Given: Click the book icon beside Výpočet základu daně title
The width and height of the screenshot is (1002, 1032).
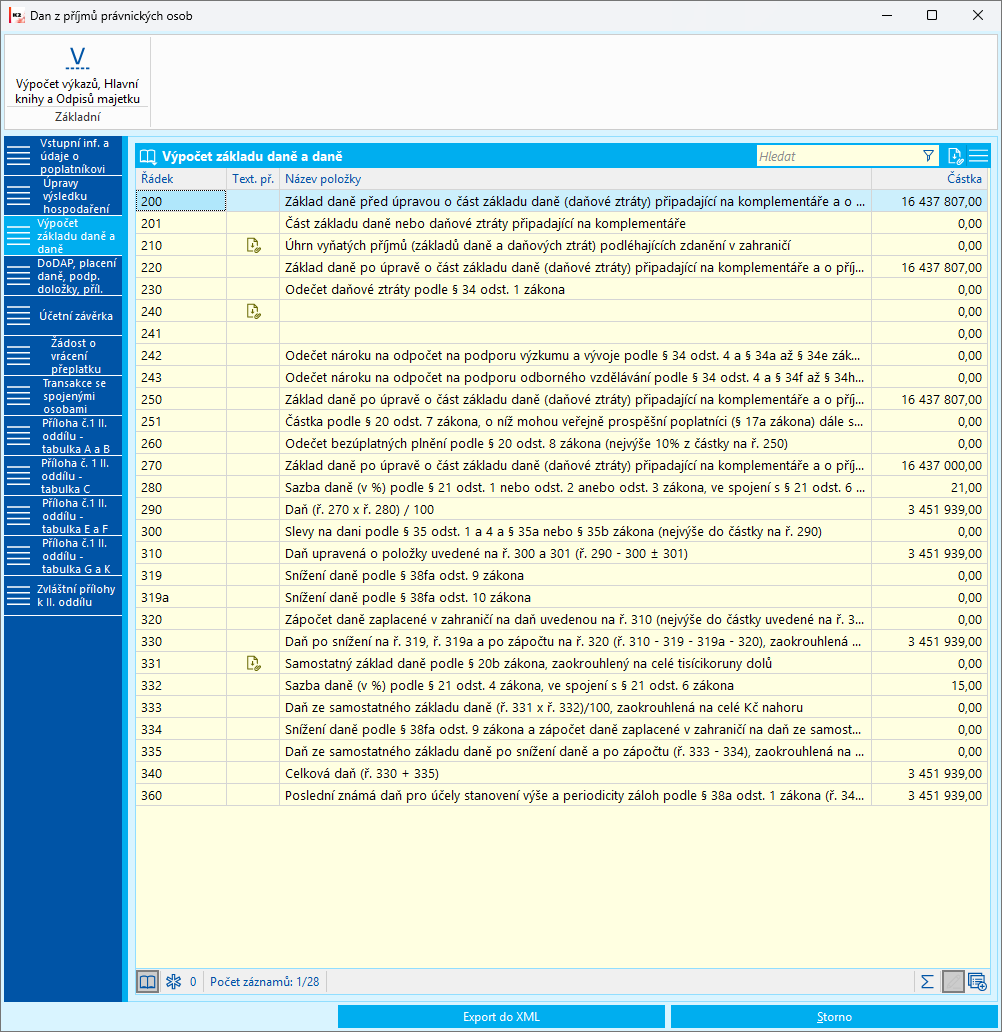Looking at the screenshot, I should click(x=148, y=157).
